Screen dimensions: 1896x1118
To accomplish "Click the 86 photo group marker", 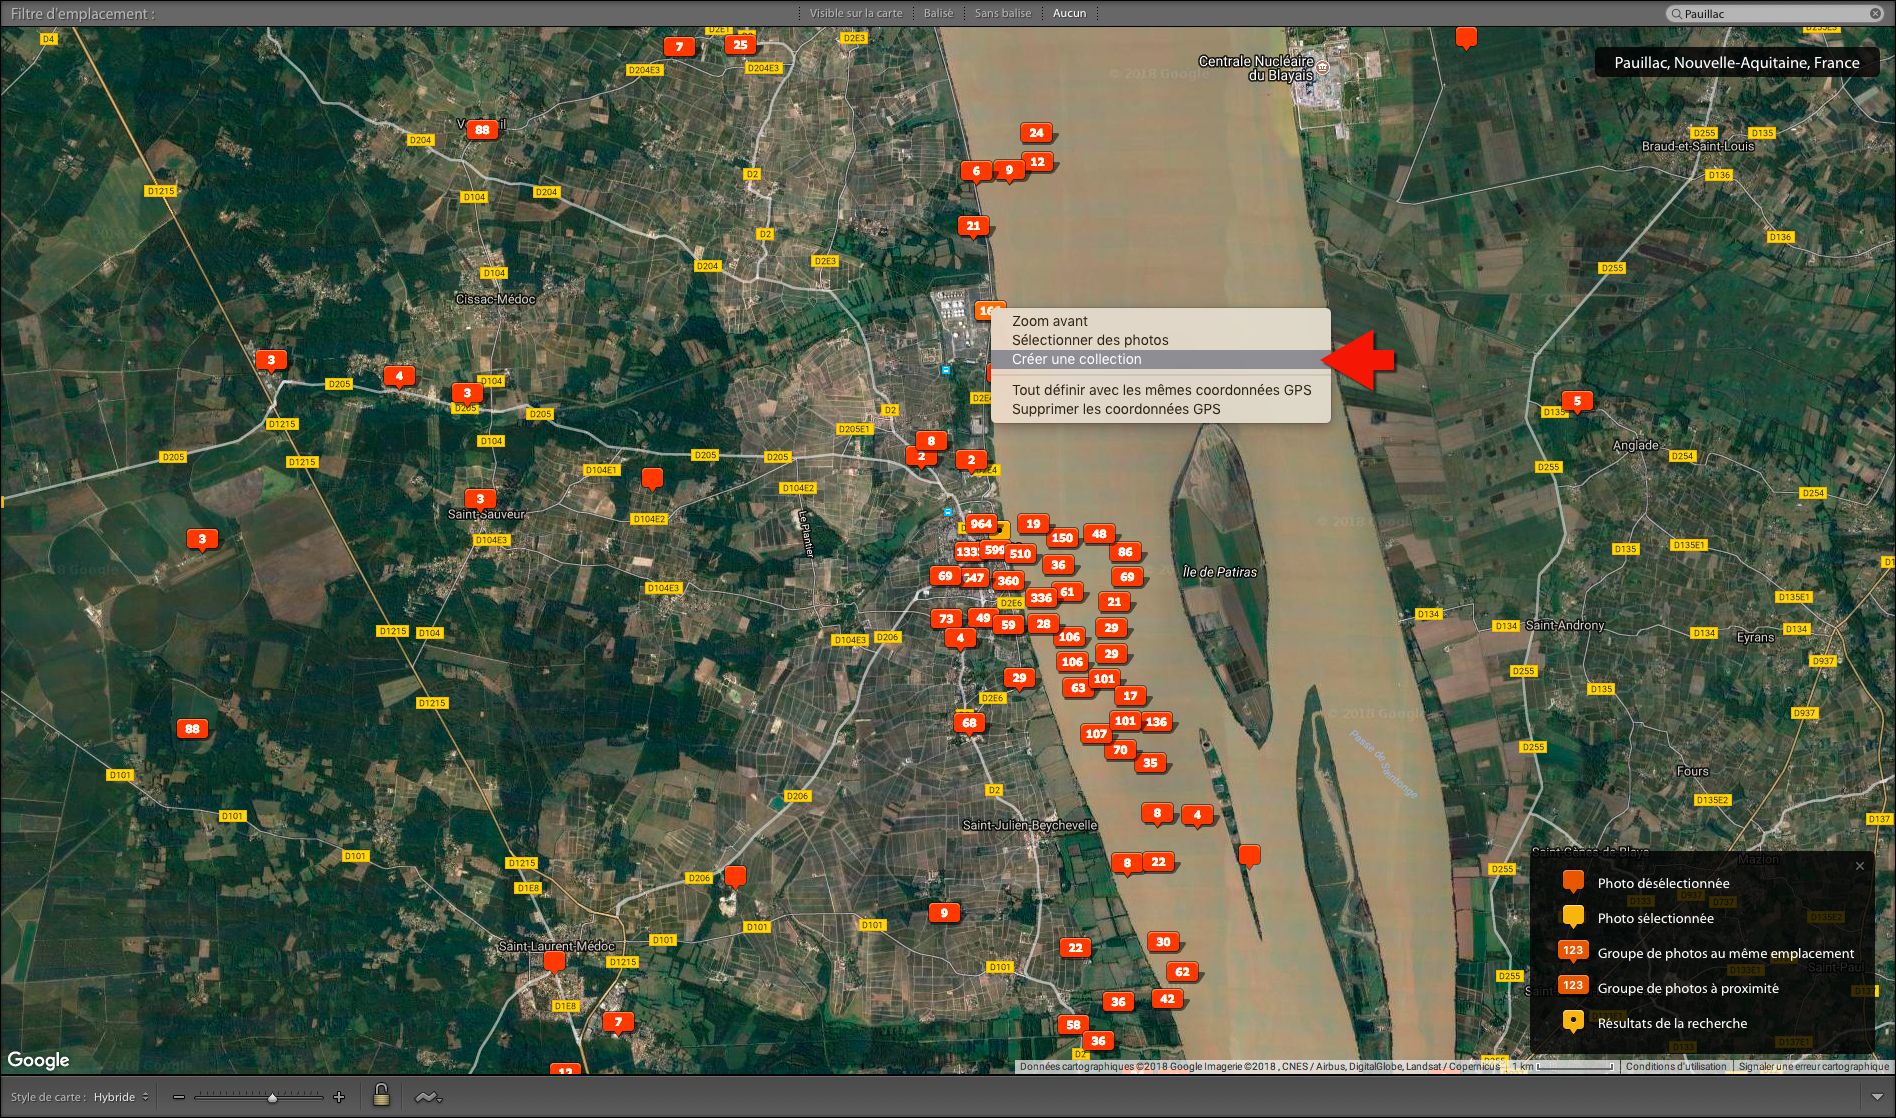I will (1125, 551).
